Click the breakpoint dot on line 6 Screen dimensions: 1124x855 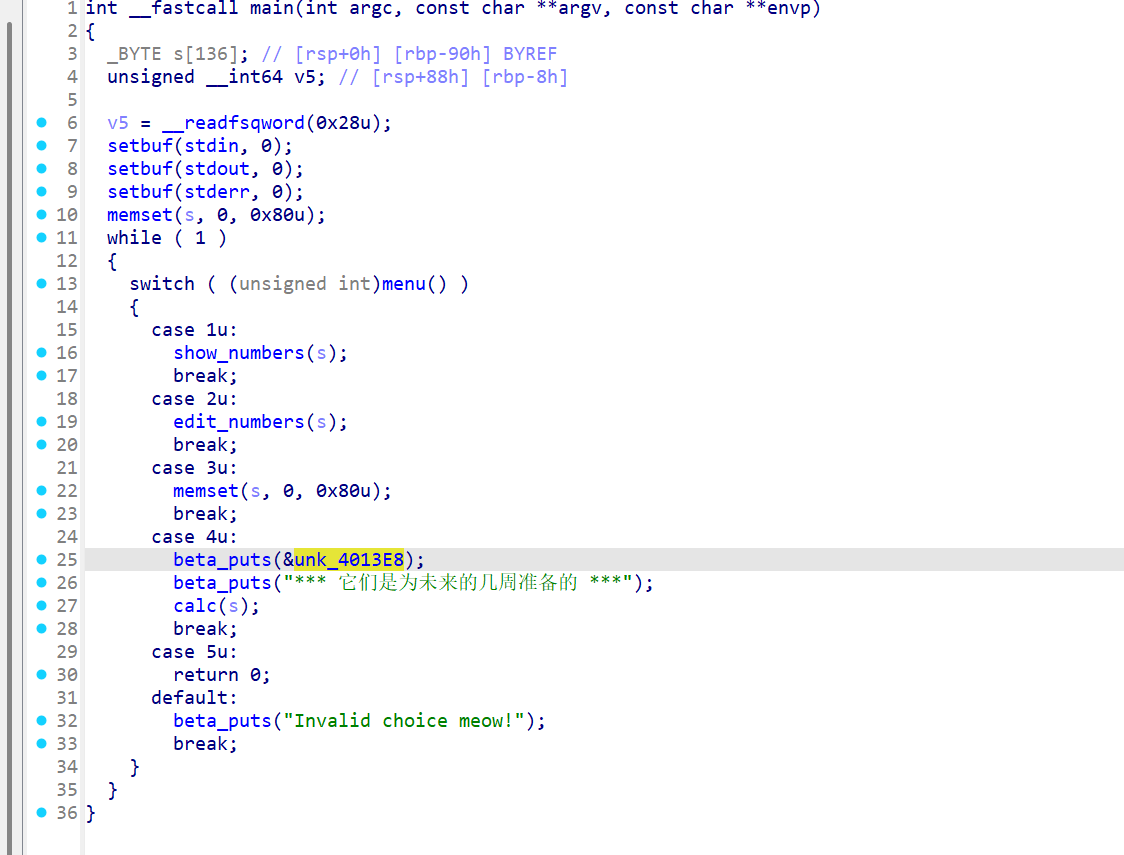(41, 123)
